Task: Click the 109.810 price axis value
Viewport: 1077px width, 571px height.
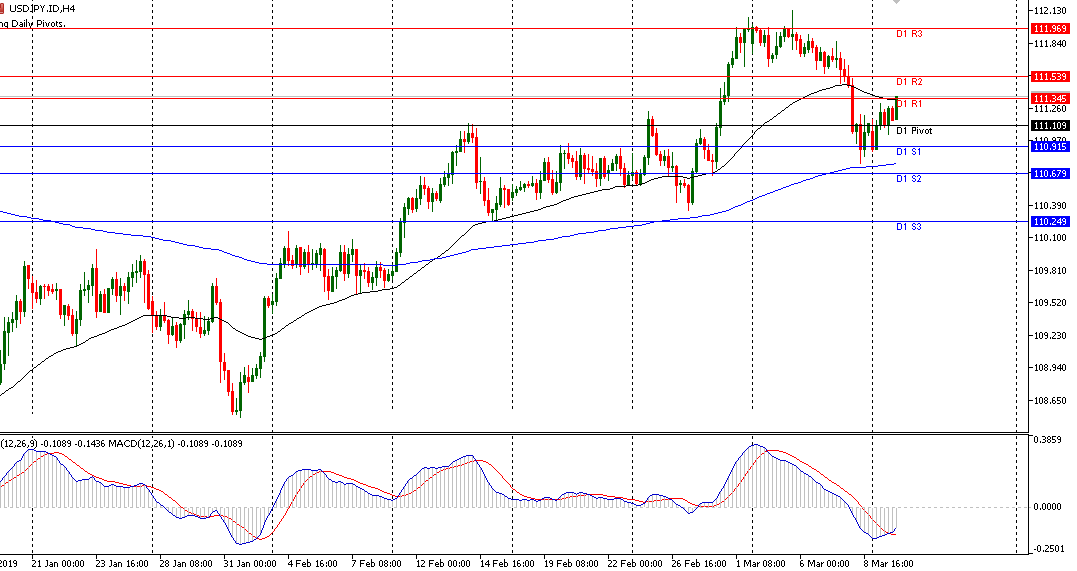Action: tap(1050, 271)
